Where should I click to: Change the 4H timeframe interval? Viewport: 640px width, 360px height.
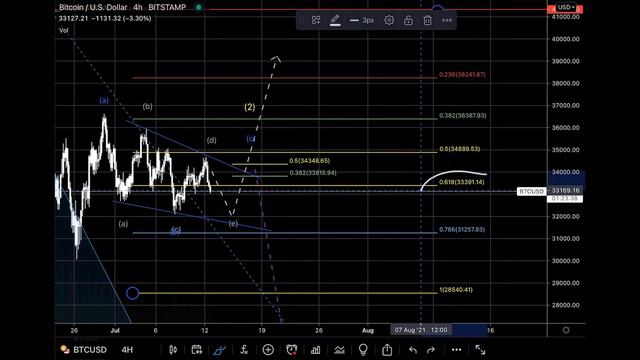[127, 350]
